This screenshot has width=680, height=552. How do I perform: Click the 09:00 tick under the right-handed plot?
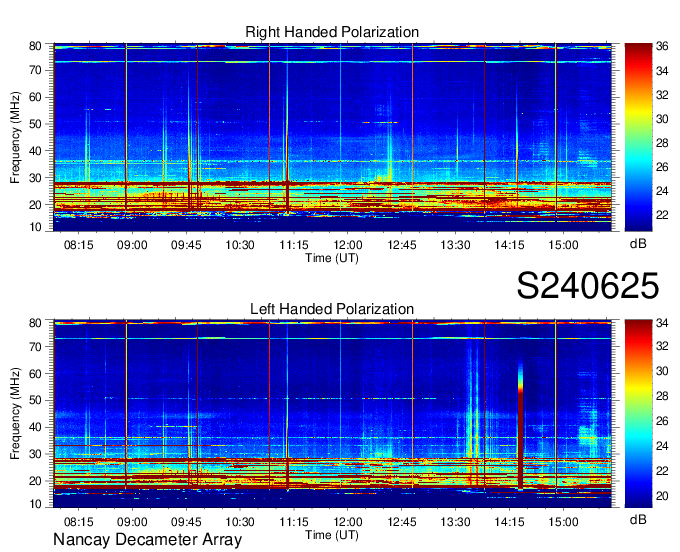point(132,245)
